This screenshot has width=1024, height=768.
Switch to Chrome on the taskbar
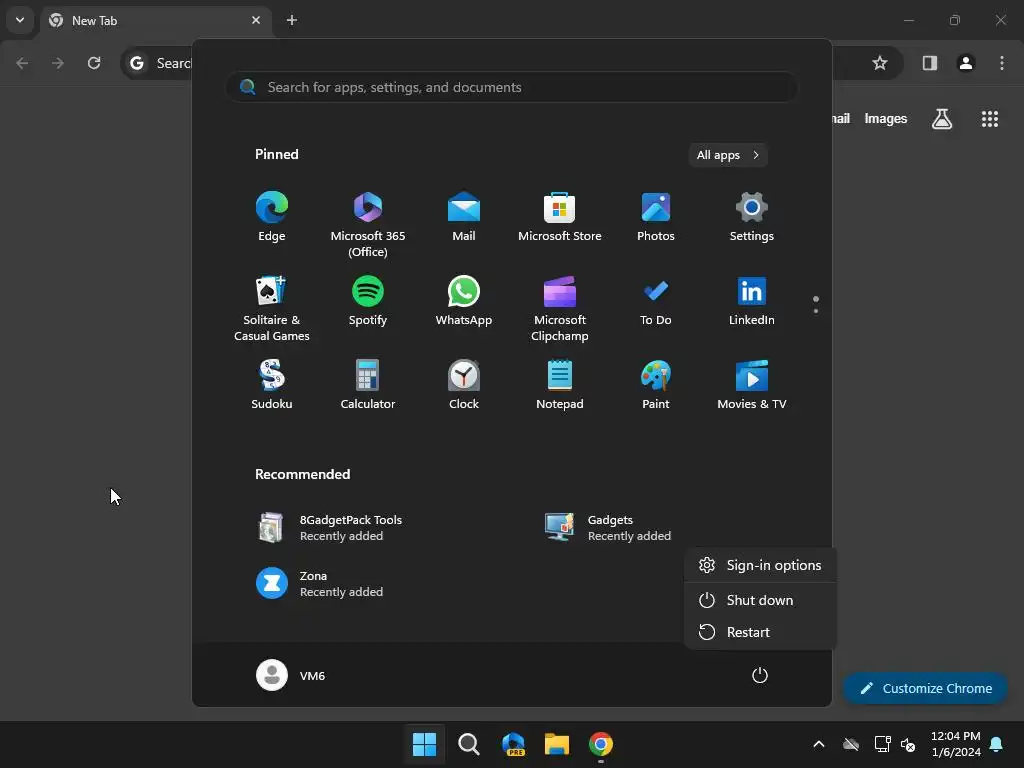(x=601, y=744)
